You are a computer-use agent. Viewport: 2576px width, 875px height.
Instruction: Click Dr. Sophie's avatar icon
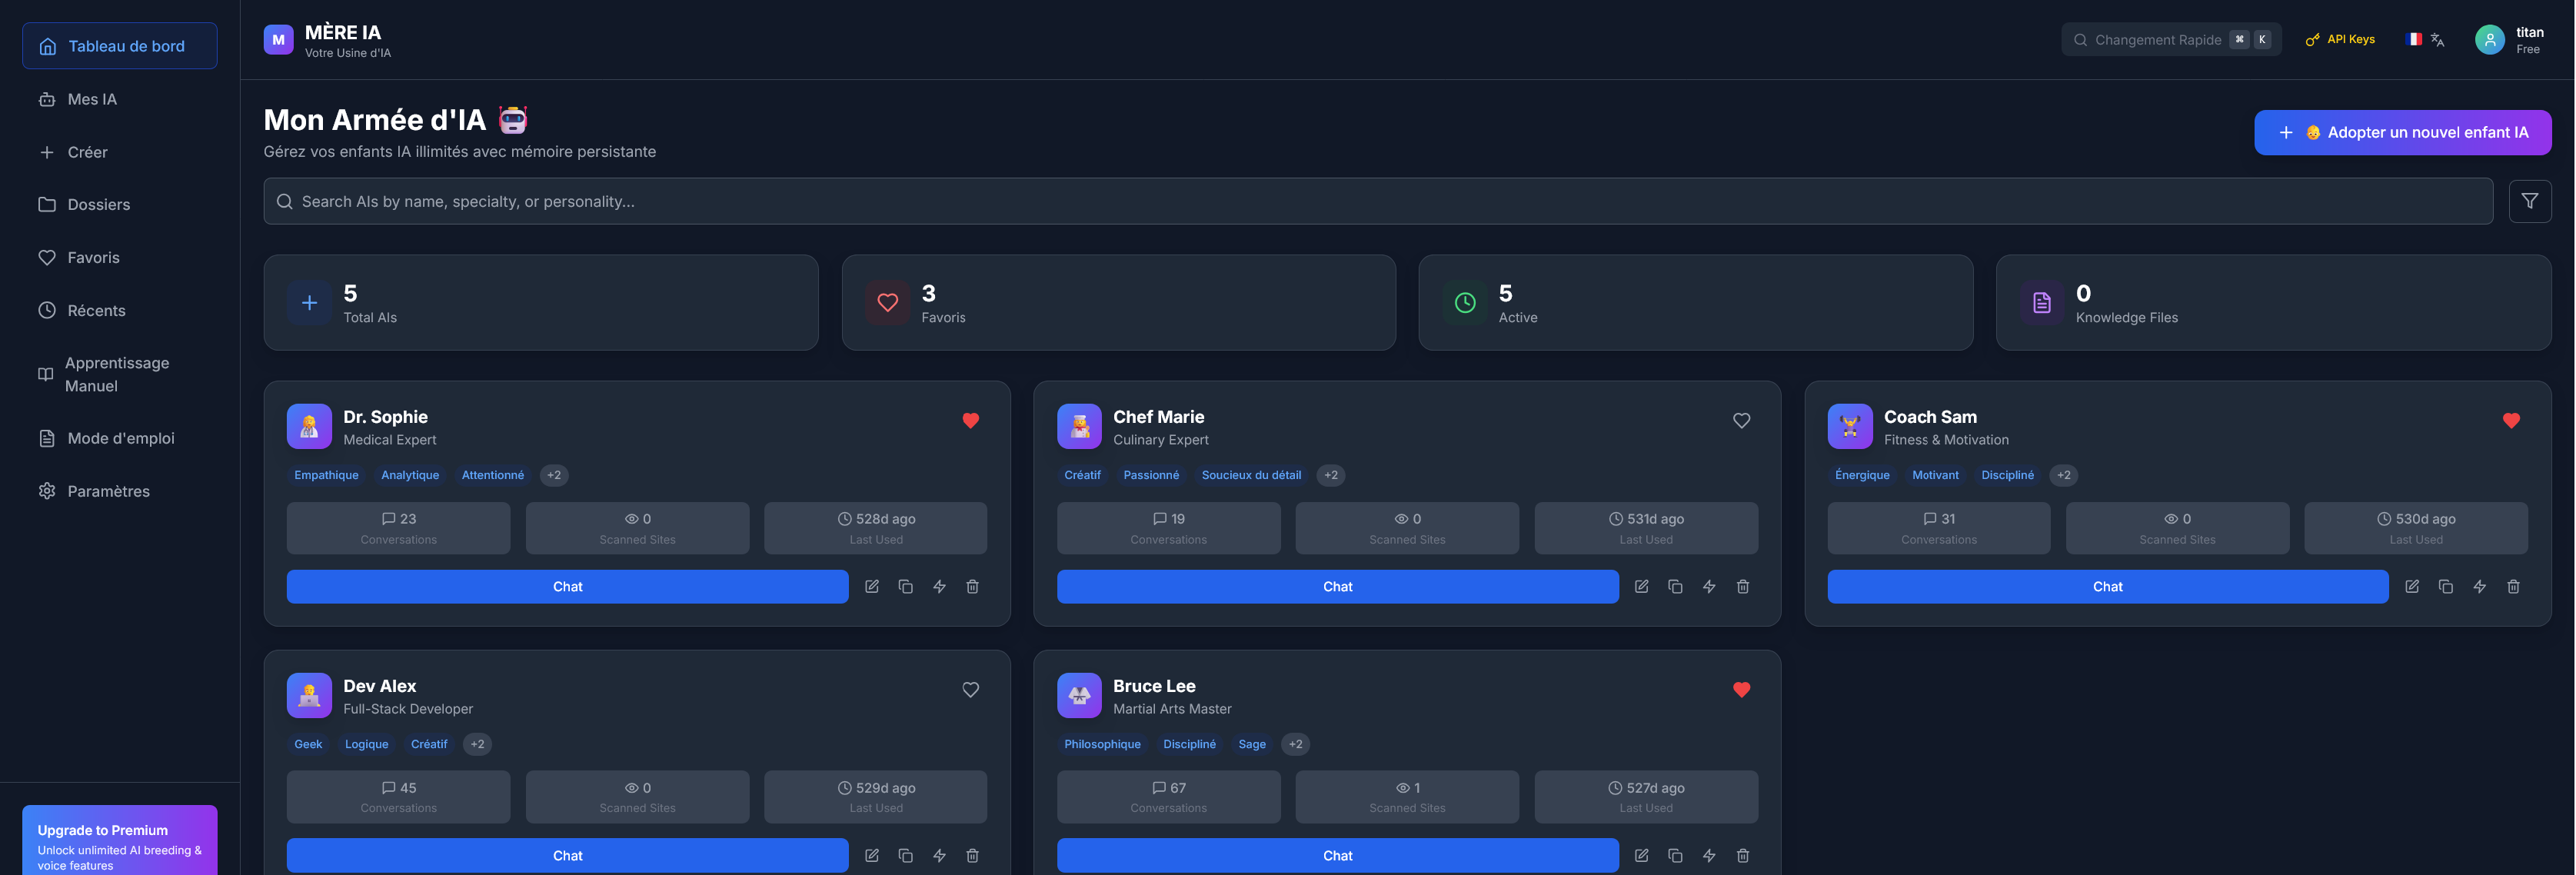[309, 427]
